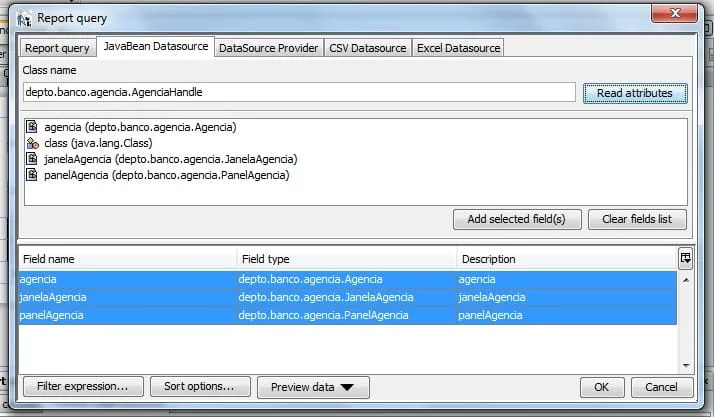This screenshot has width=714, height=417.
Task: Click Add selected field(s) button
Action: tap(517, 219)
